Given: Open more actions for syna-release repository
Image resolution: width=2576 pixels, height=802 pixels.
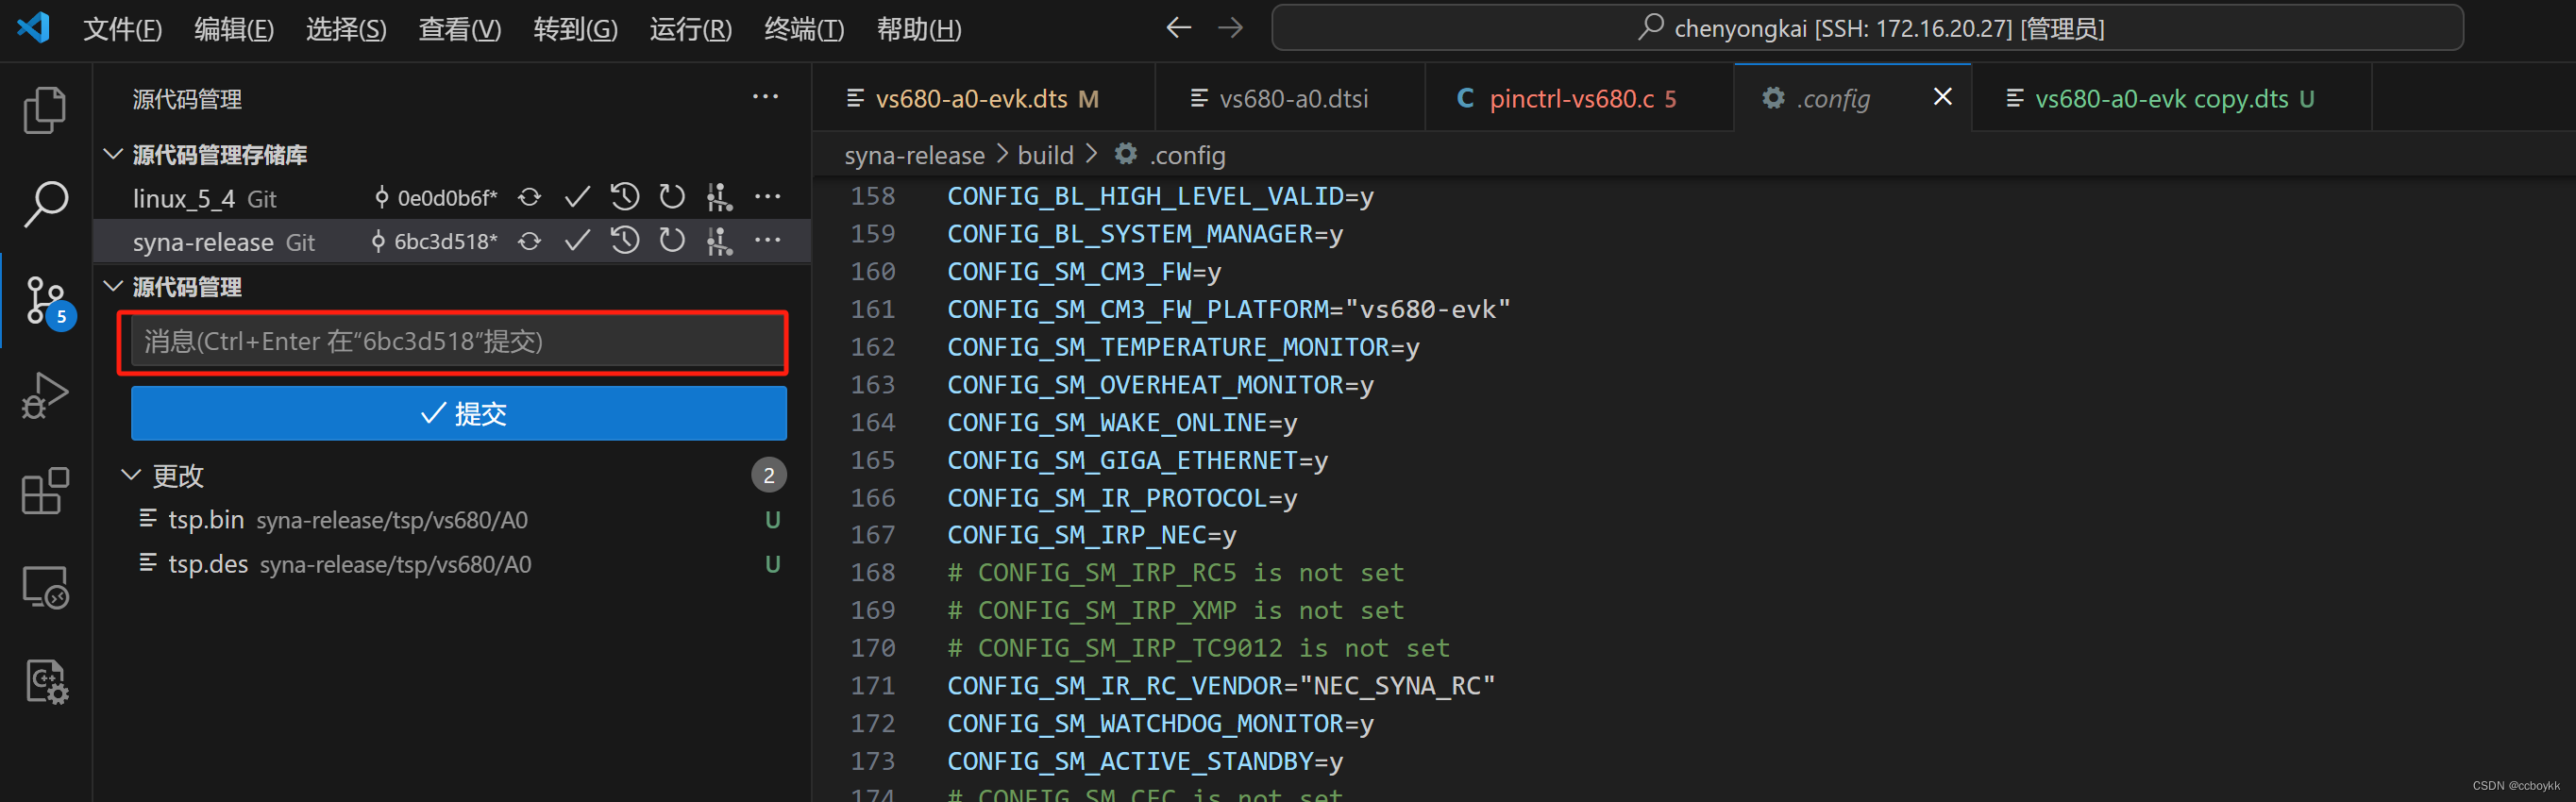Looking at the screenshot, I should click(x=767, y=241).
